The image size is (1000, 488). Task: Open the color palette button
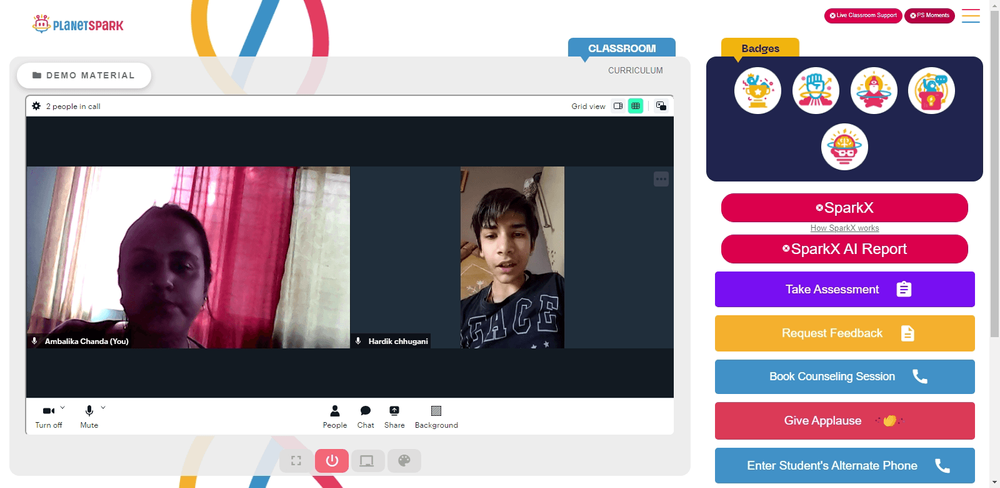(404, 461)
